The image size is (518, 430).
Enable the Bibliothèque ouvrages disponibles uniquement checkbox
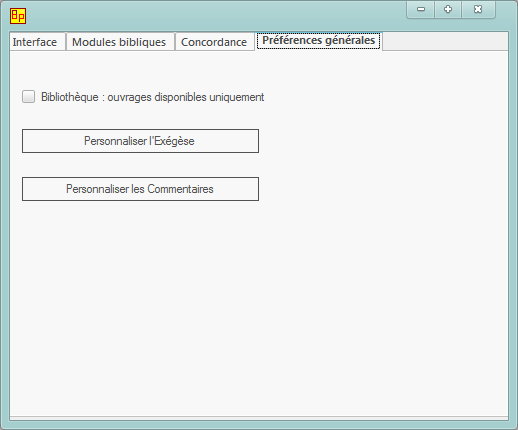tap(28, 97)
